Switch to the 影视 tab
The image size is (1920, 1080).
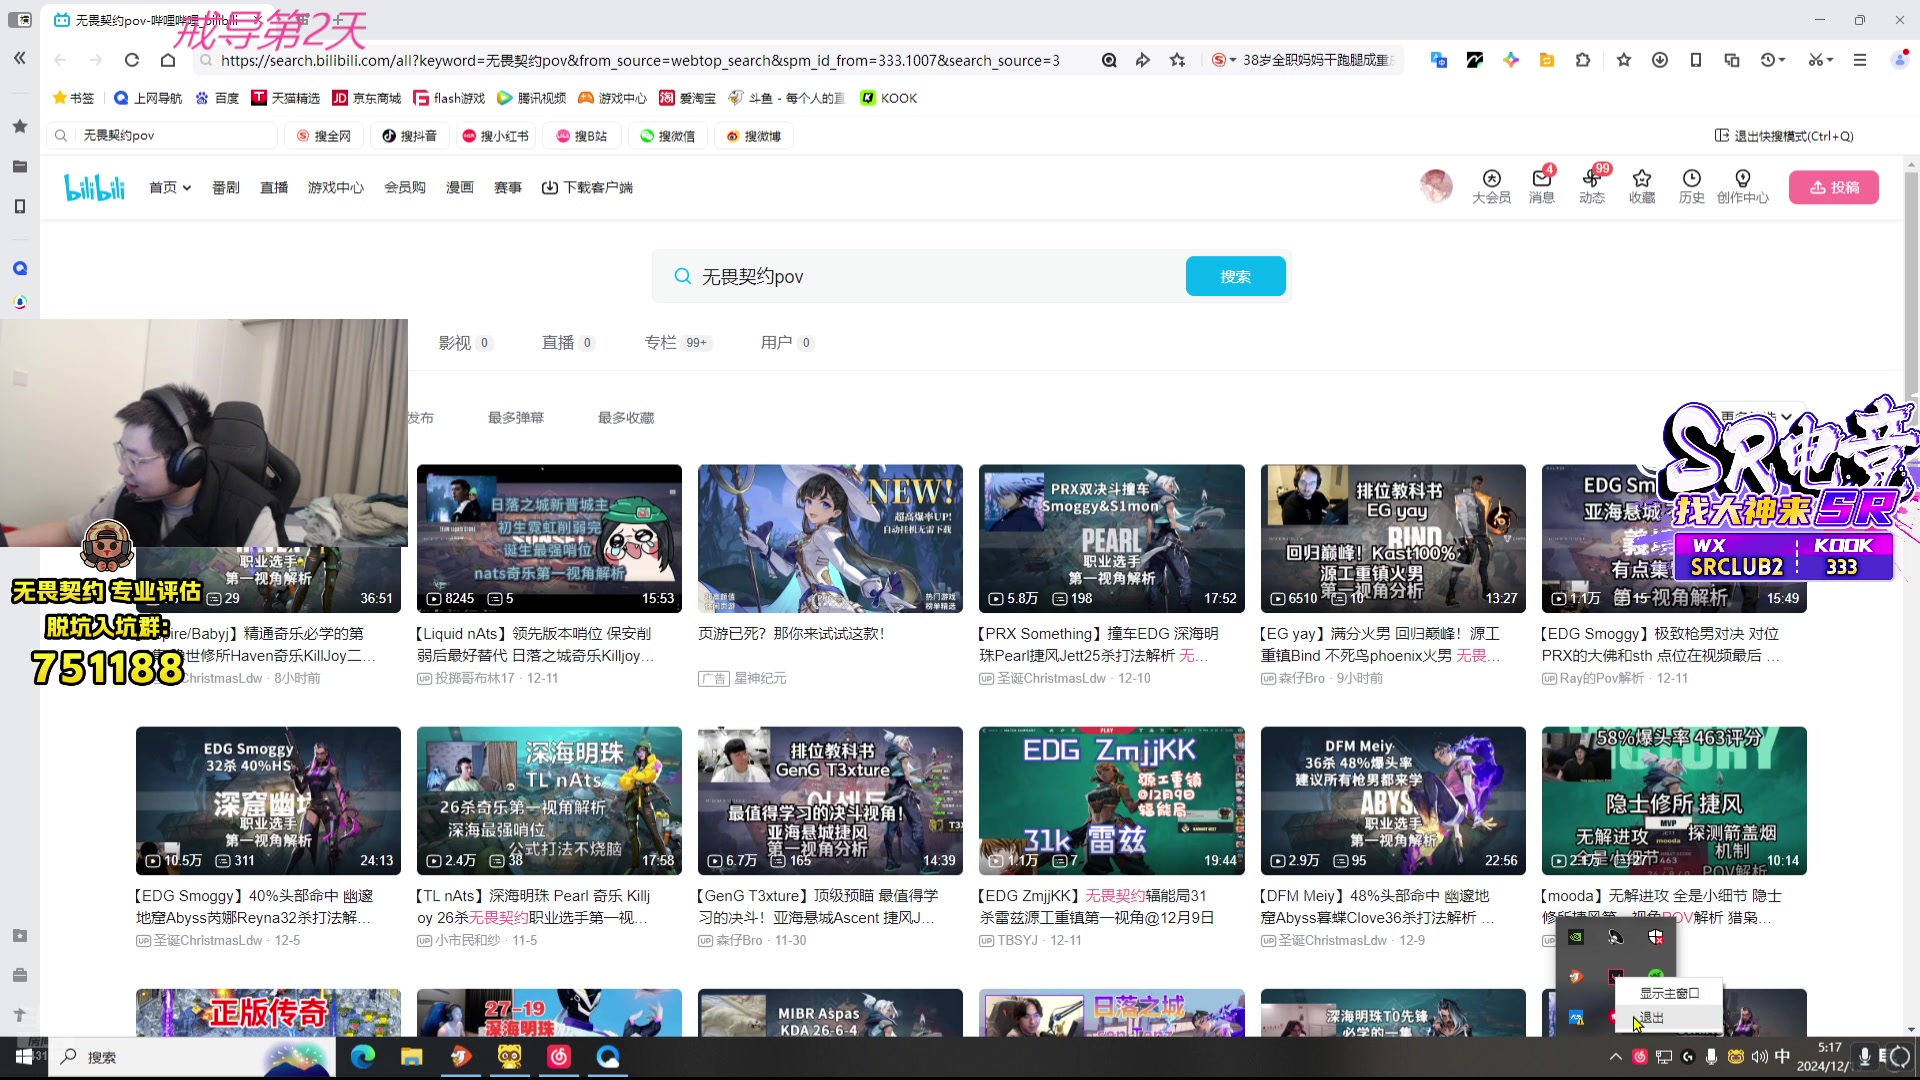[x=465, y=343]
